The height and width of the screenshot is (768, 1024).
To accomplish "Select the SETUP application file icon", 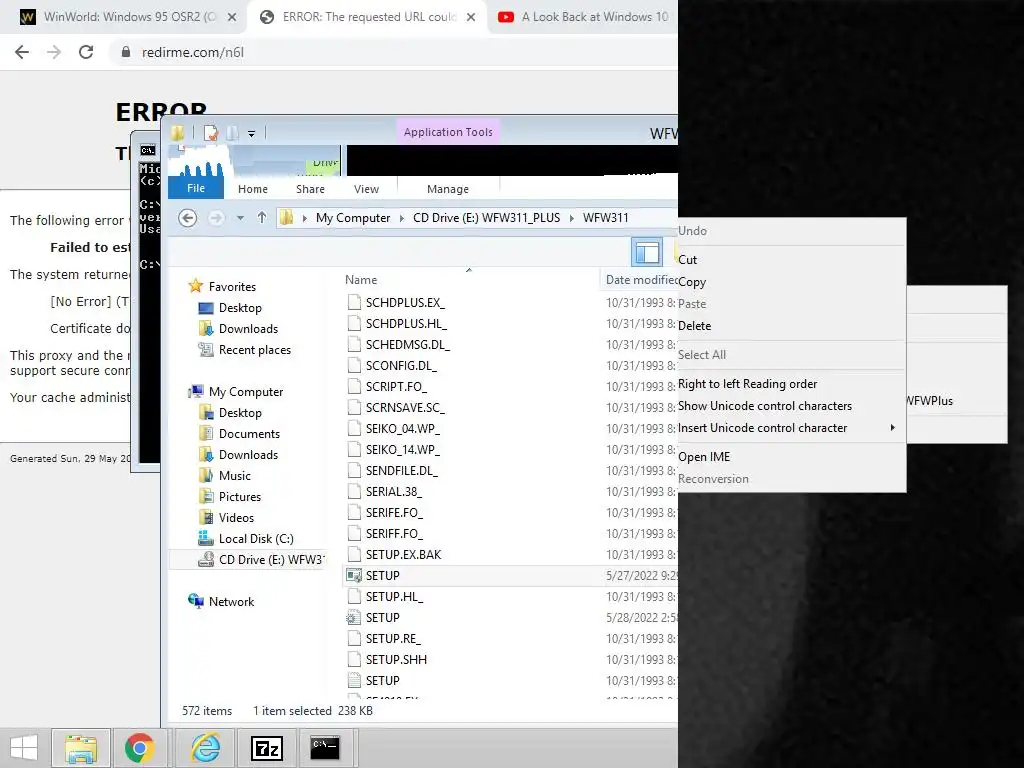I will [x=354, y=575].
